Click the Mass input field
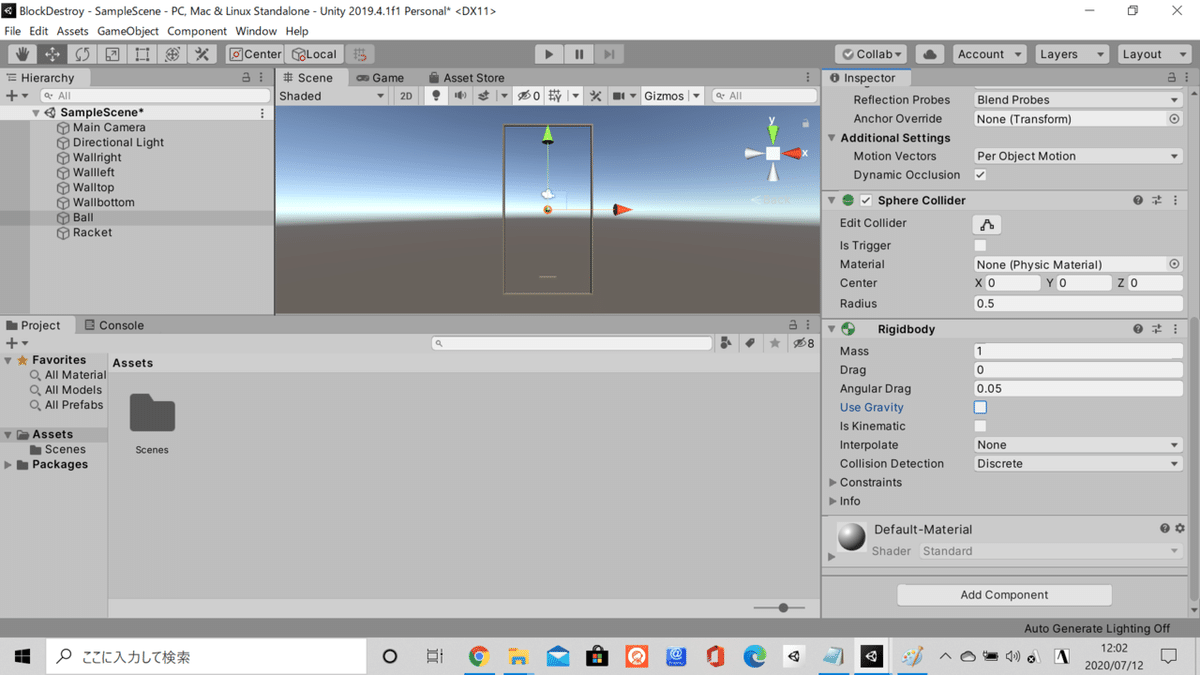This screenshot has height=675, width=1200. [1078, 351]
